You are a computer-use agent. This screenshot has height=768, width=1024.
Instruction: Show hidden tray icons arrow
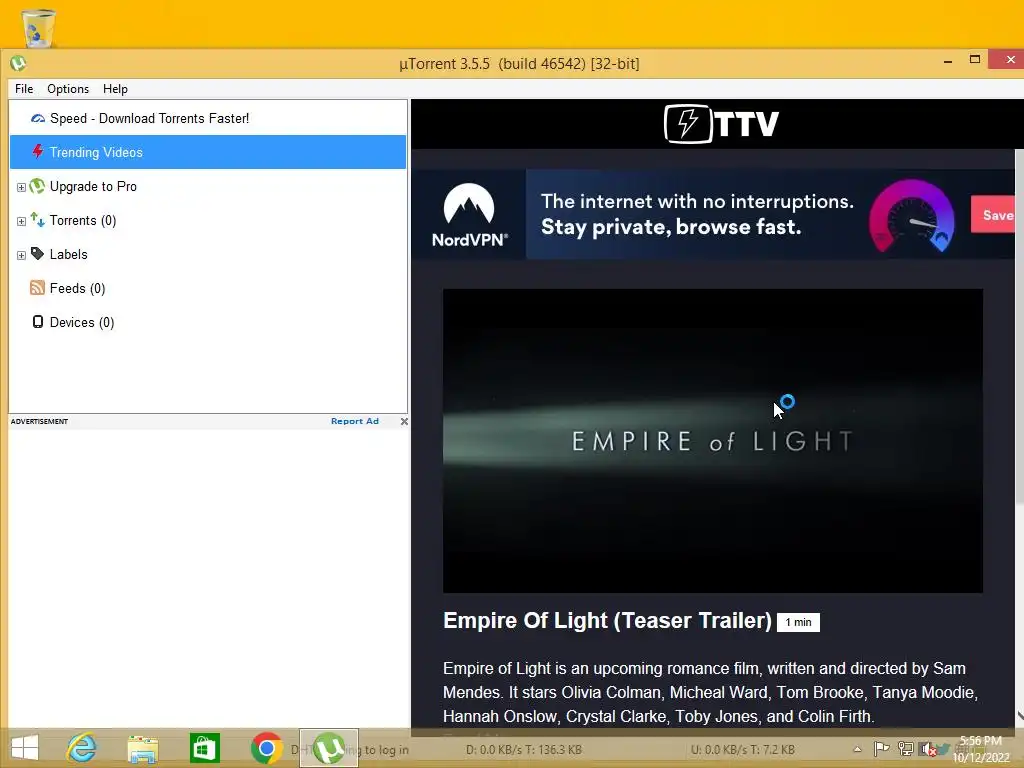click(857, 749)
